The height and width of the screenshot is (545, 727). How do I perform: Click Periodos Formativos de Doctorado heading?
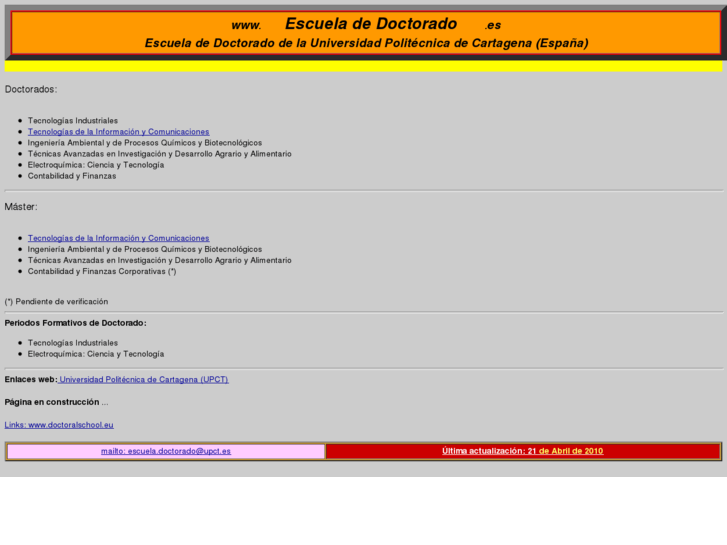[x=76, y=323]
